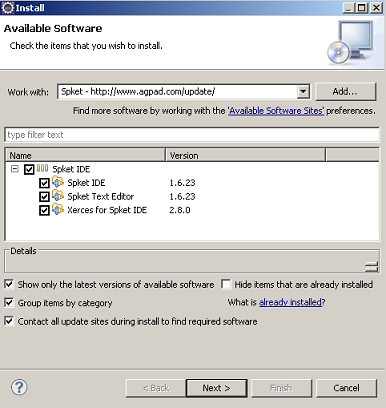This screenshot has height=408, width=386.
Task: Focus the type filter text field
Action: [x=192, y=135]
